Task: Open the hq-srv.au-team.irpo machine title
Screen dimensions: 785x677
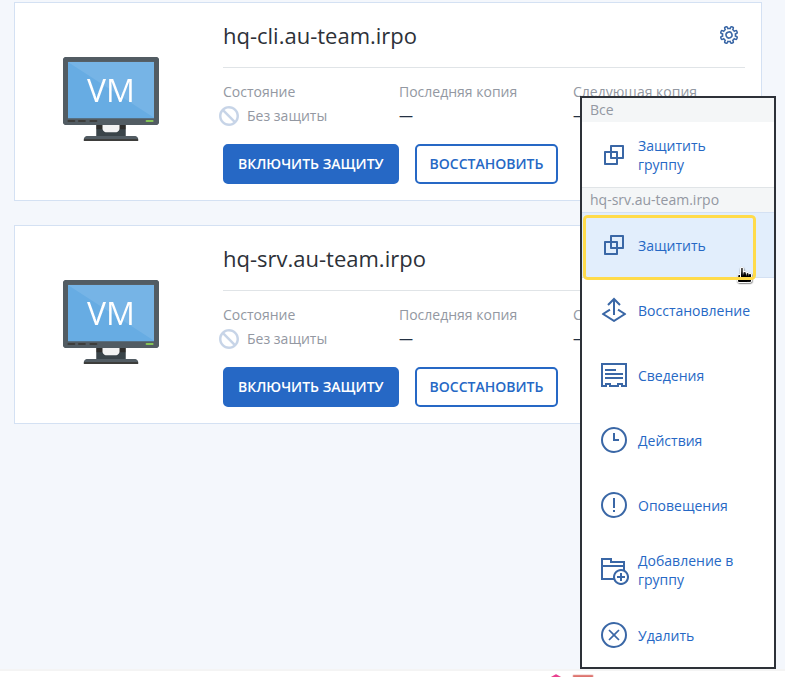Action: click(x=324, y=259)
